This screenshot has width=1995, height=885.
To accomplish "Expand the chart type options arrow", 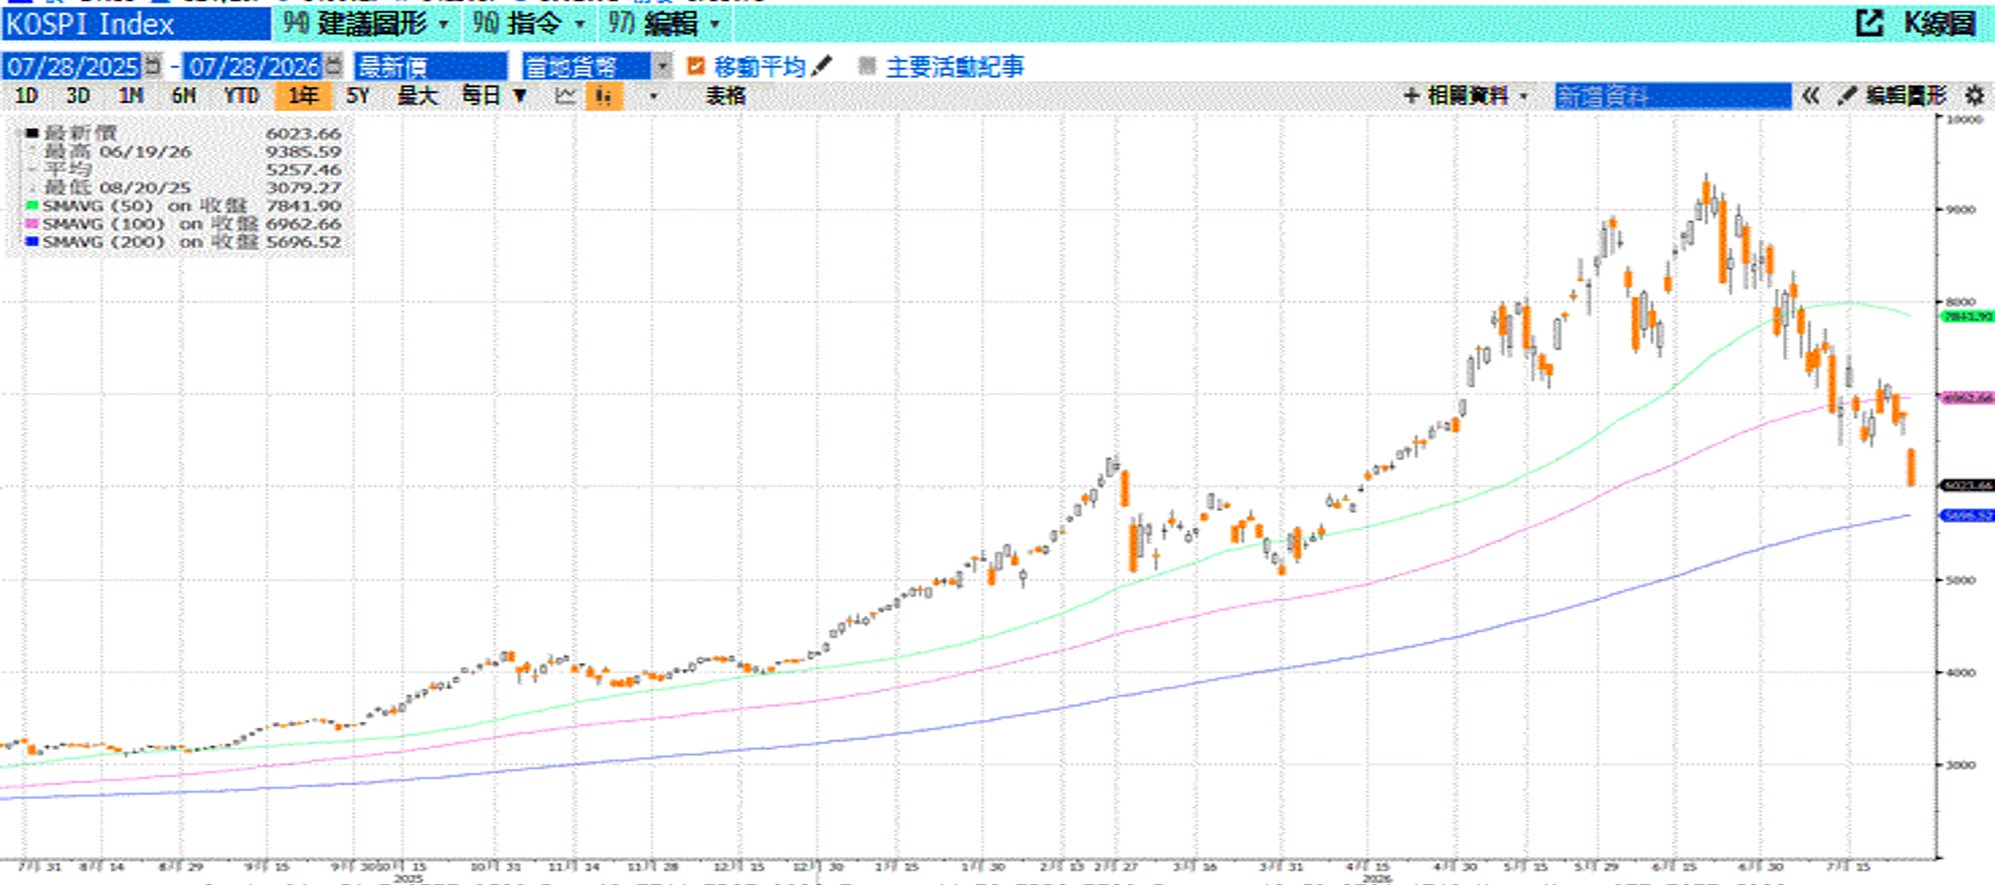I will 653,96.
